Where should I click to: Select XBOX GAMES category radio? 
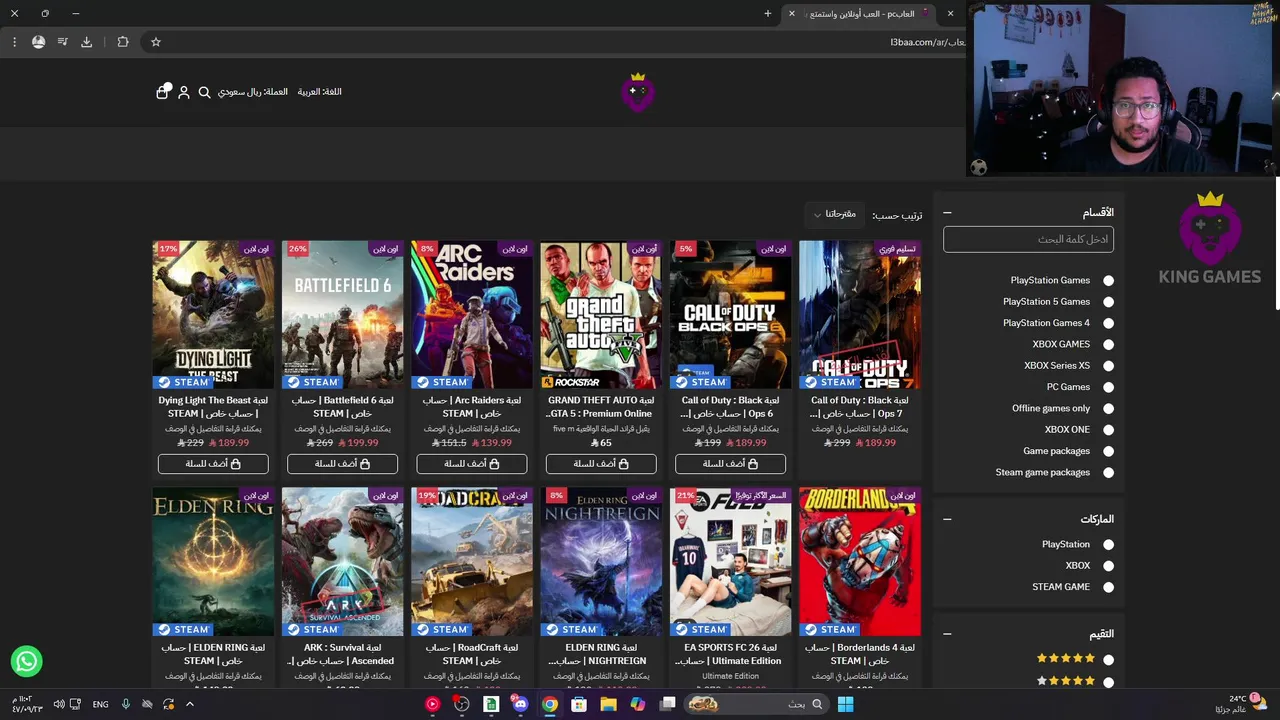click(1108, 345)
